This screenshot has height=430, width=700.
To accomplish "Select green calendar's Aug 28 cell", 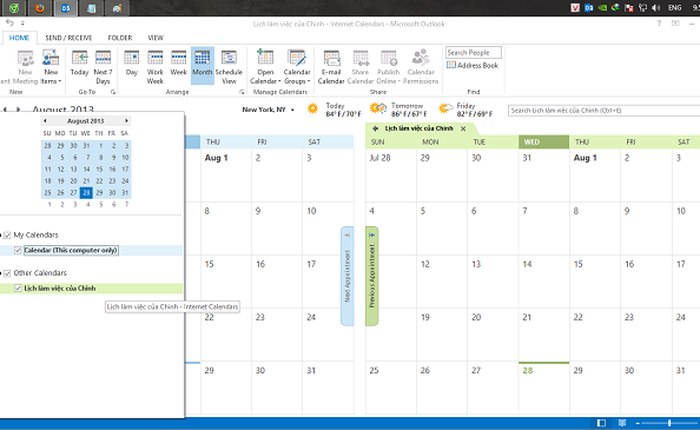I will click(x=544, y=388).
